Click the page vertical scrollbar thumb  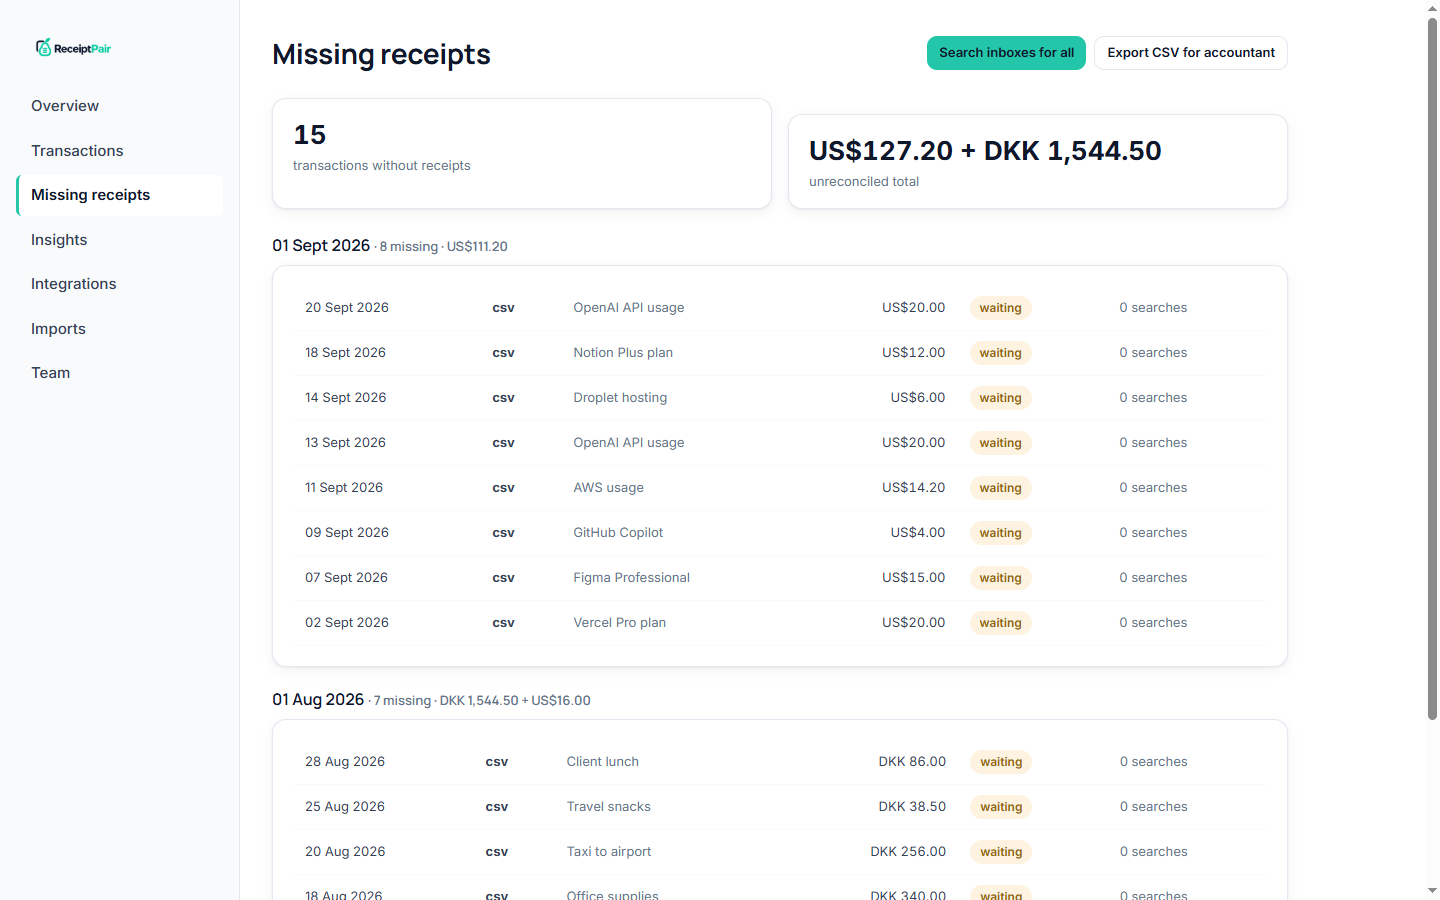1432,368
